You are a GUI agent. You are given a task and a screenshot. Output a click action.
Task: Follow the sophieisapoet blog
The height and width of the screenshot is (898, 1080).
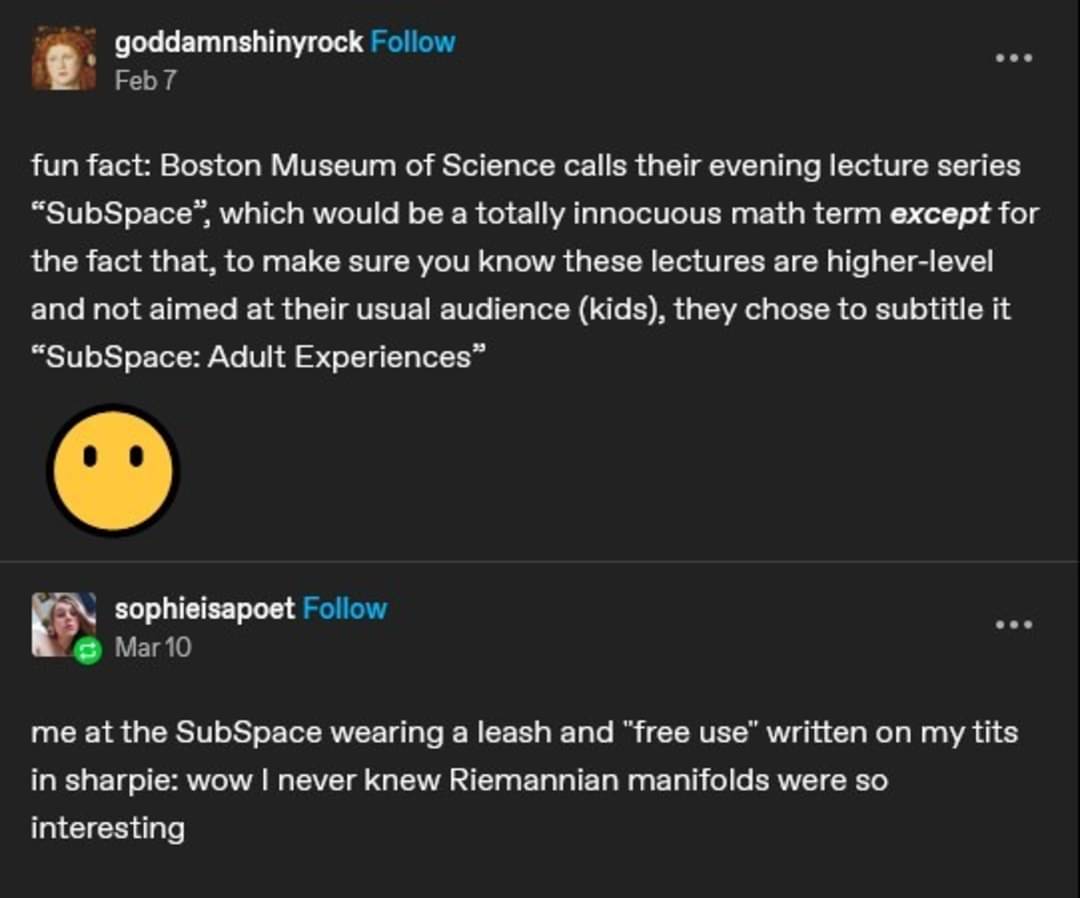click(344, 608)
